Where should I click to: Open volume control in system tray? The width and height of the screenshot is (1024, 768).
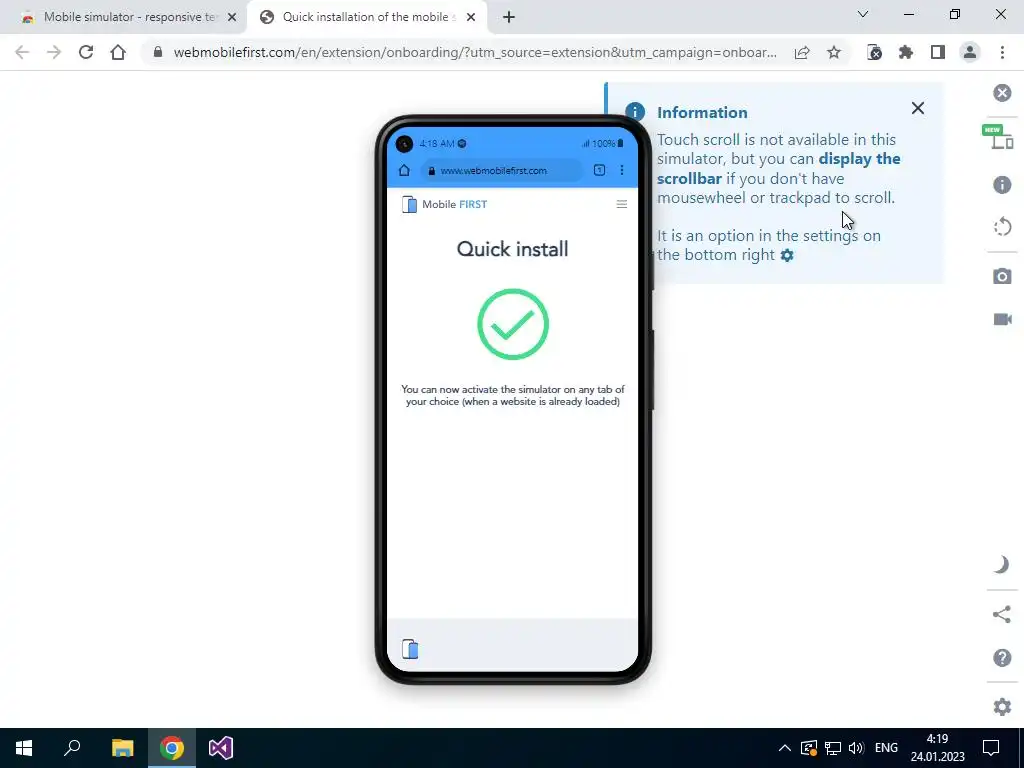tap(856, 748)
